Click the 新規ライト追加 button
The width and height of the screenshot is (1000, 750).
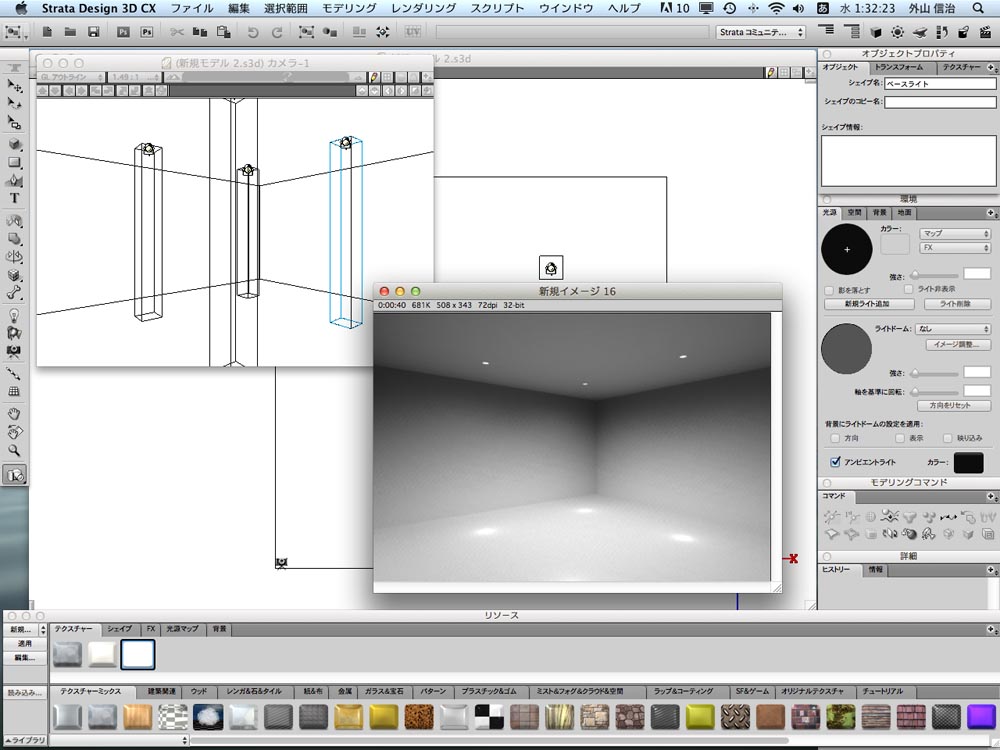[x=866, y=304]
